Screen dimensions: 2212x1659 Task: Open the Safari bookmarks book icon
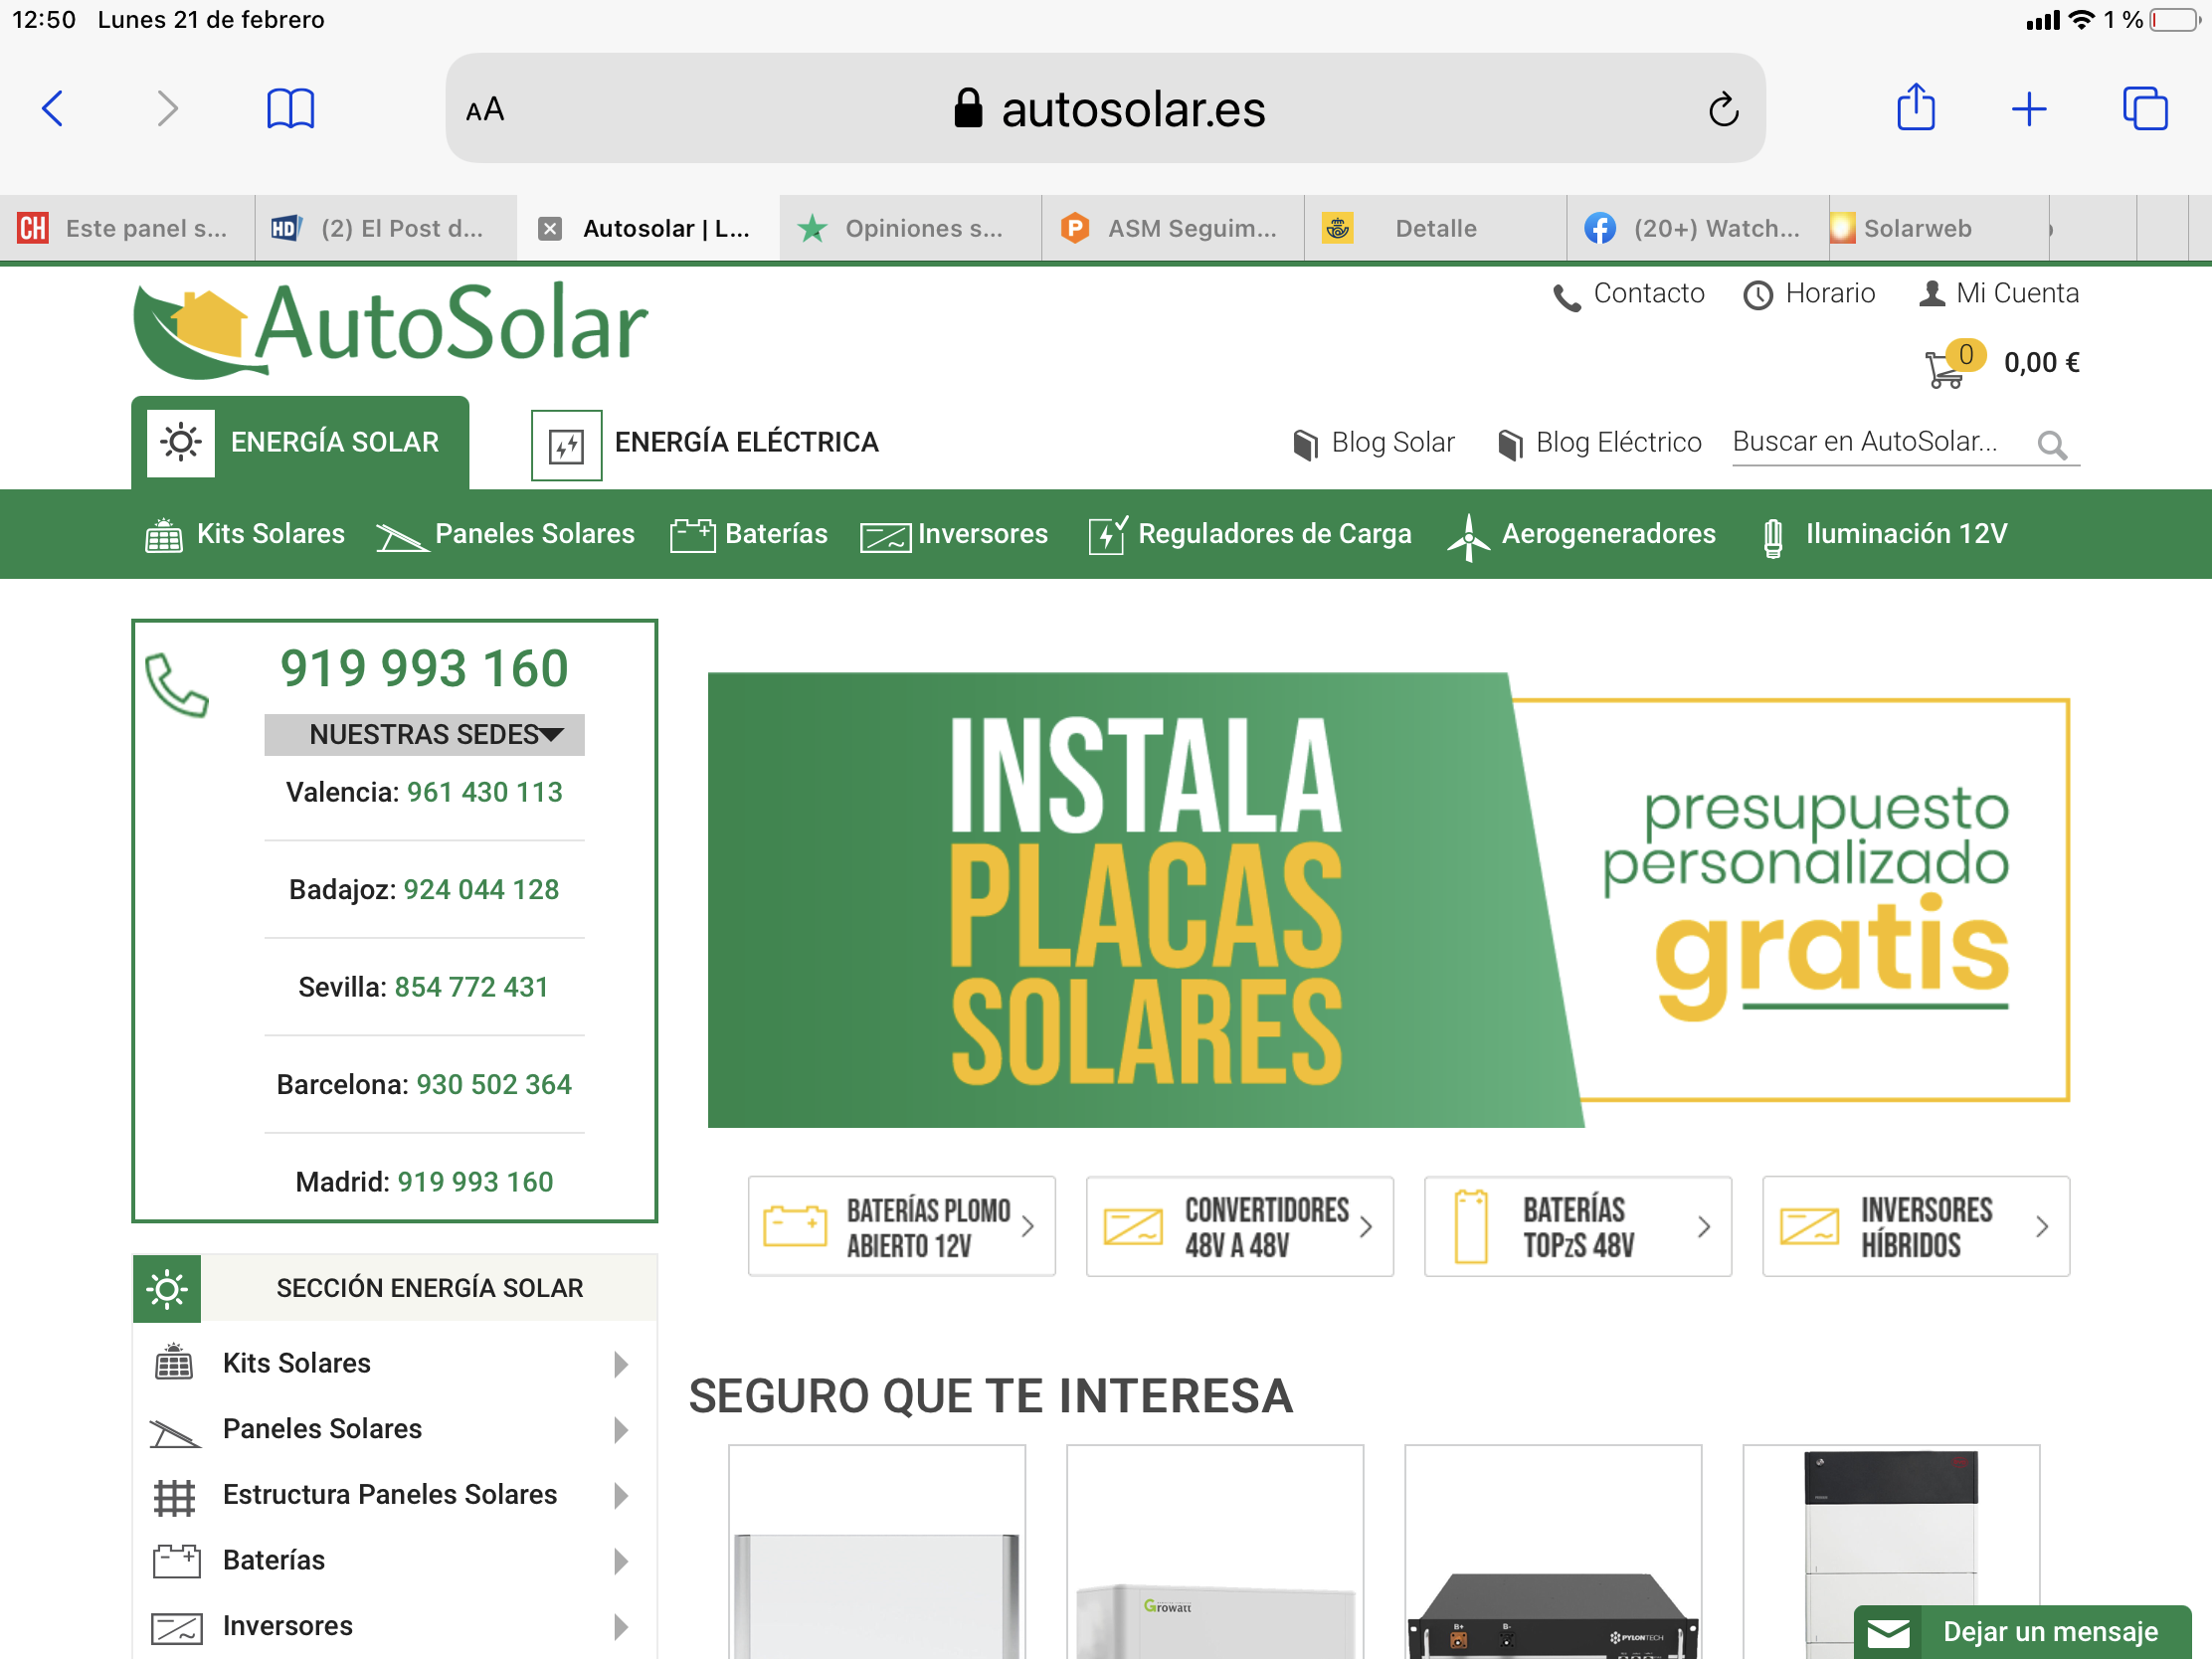[x=290, y=108]
